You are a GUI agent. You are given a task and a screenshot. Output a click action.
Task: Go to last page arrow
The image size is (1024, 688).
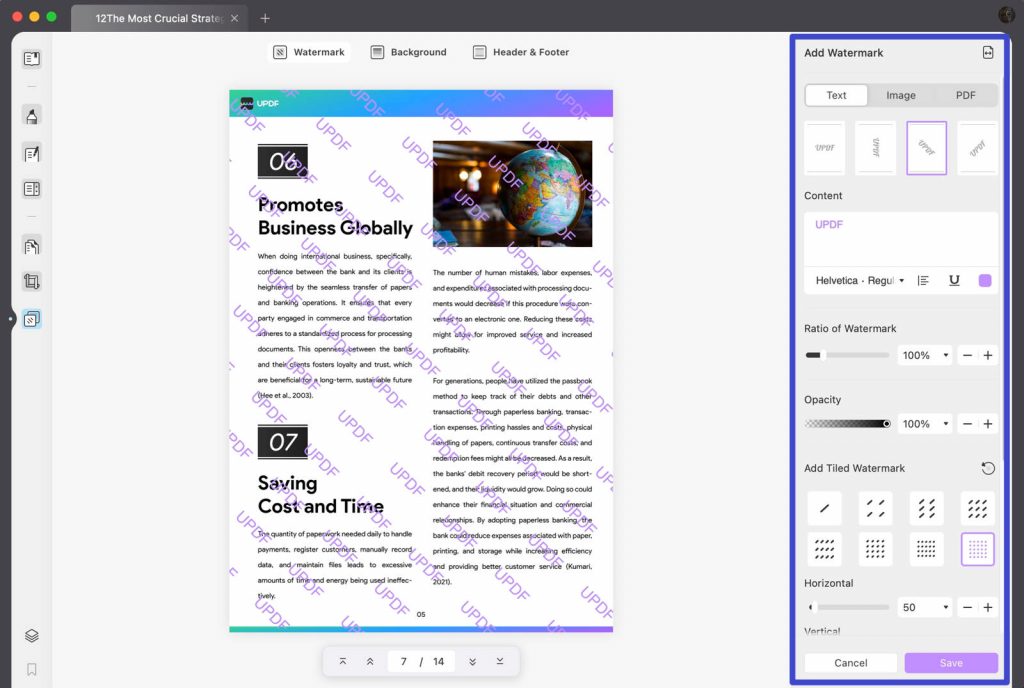pyautogui.click(x=500, y=662)
